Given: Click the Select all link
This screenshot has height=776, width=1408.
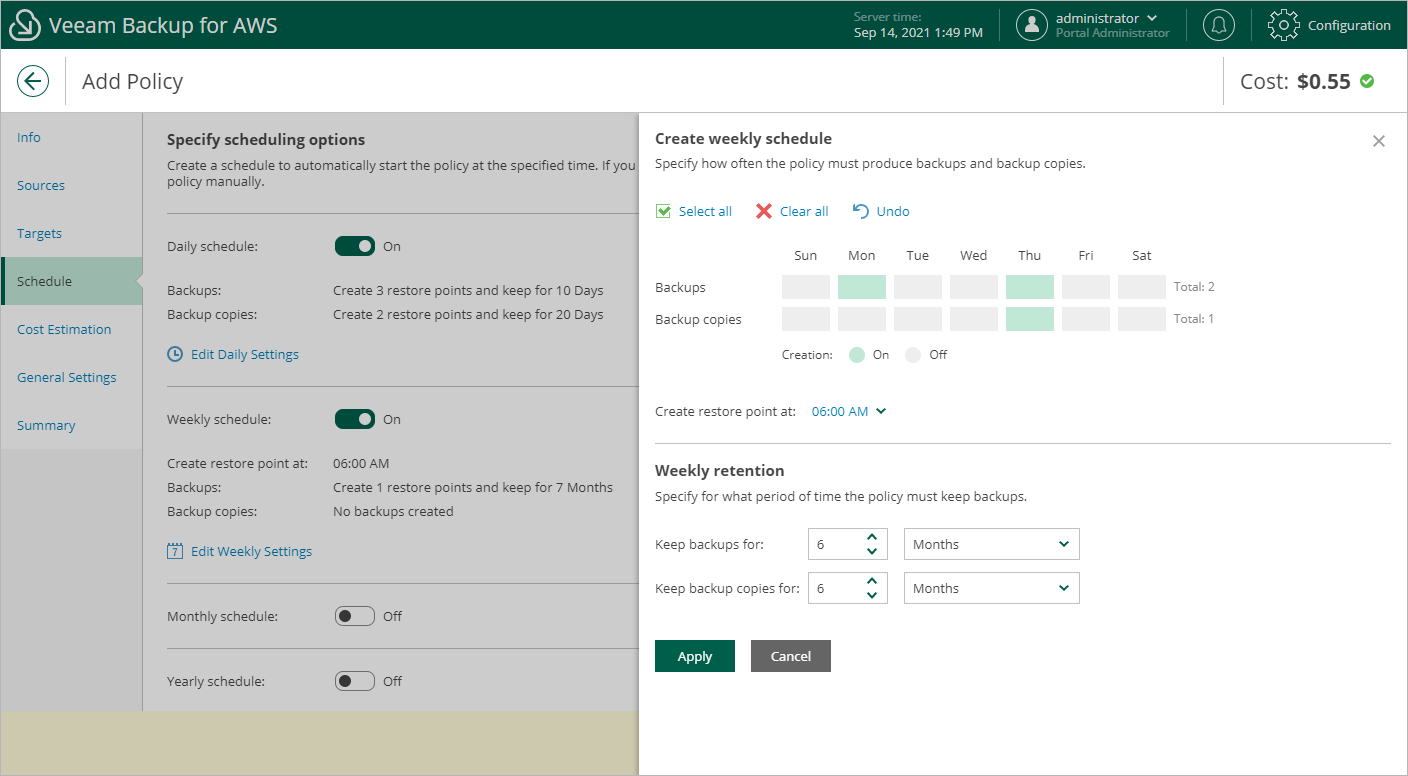Looking at the screenshot, I should click(x=705, y=211).
